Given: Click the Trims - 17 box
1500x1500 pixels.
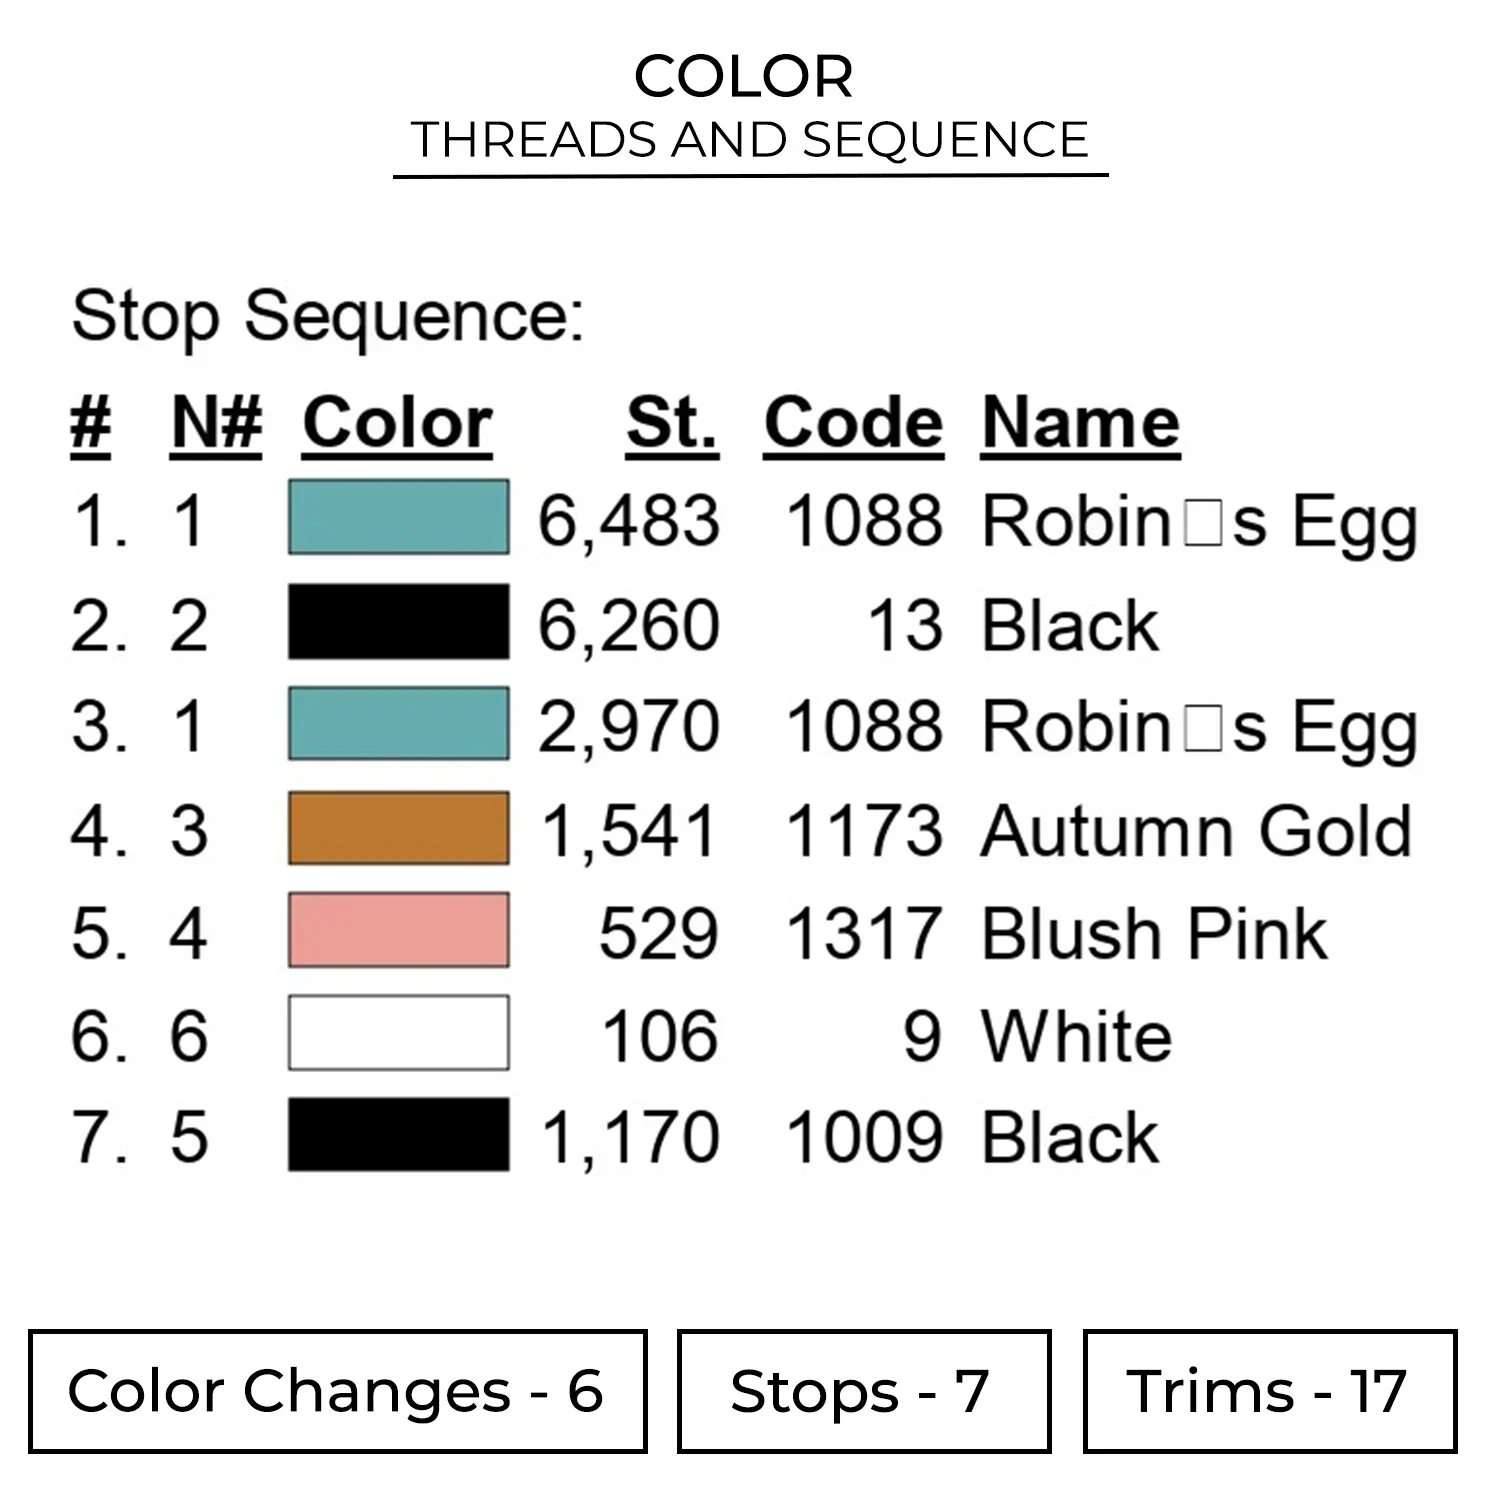Looking at the screenshot, I should (1269, 1391).
